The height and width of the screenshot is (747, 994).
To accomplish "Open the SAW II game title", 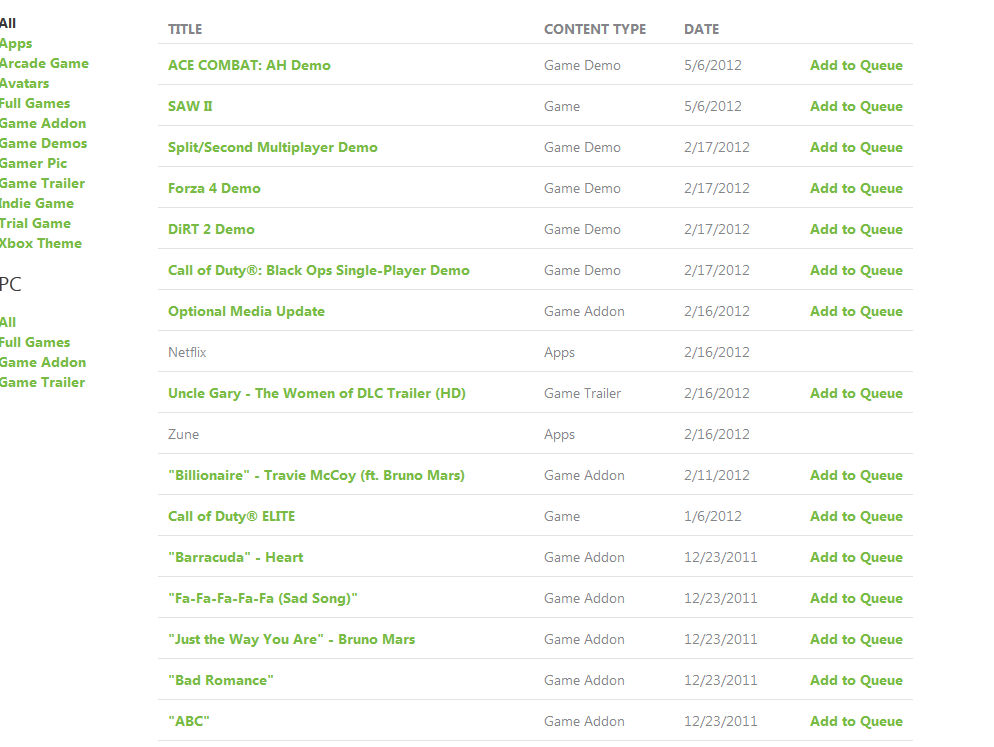I will [190, 107].
